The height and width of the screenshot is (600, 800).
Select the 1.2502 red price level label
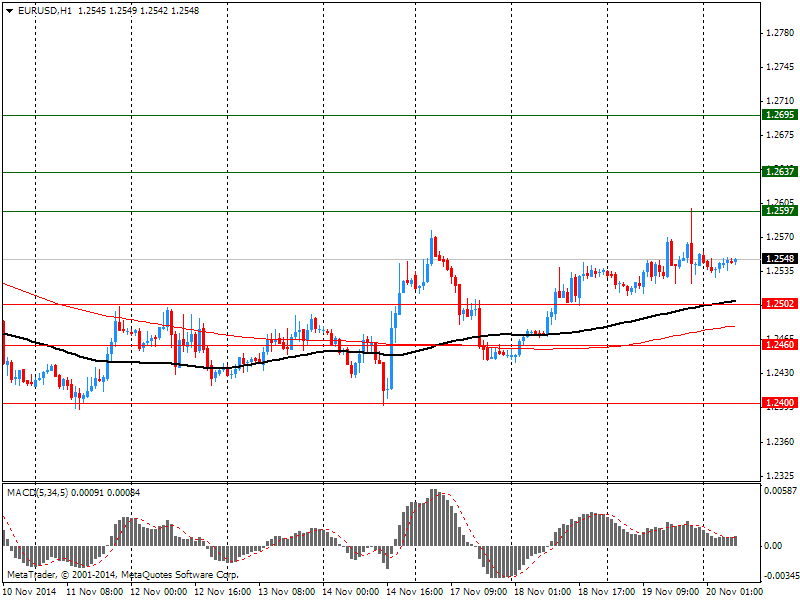click(780, 304)
